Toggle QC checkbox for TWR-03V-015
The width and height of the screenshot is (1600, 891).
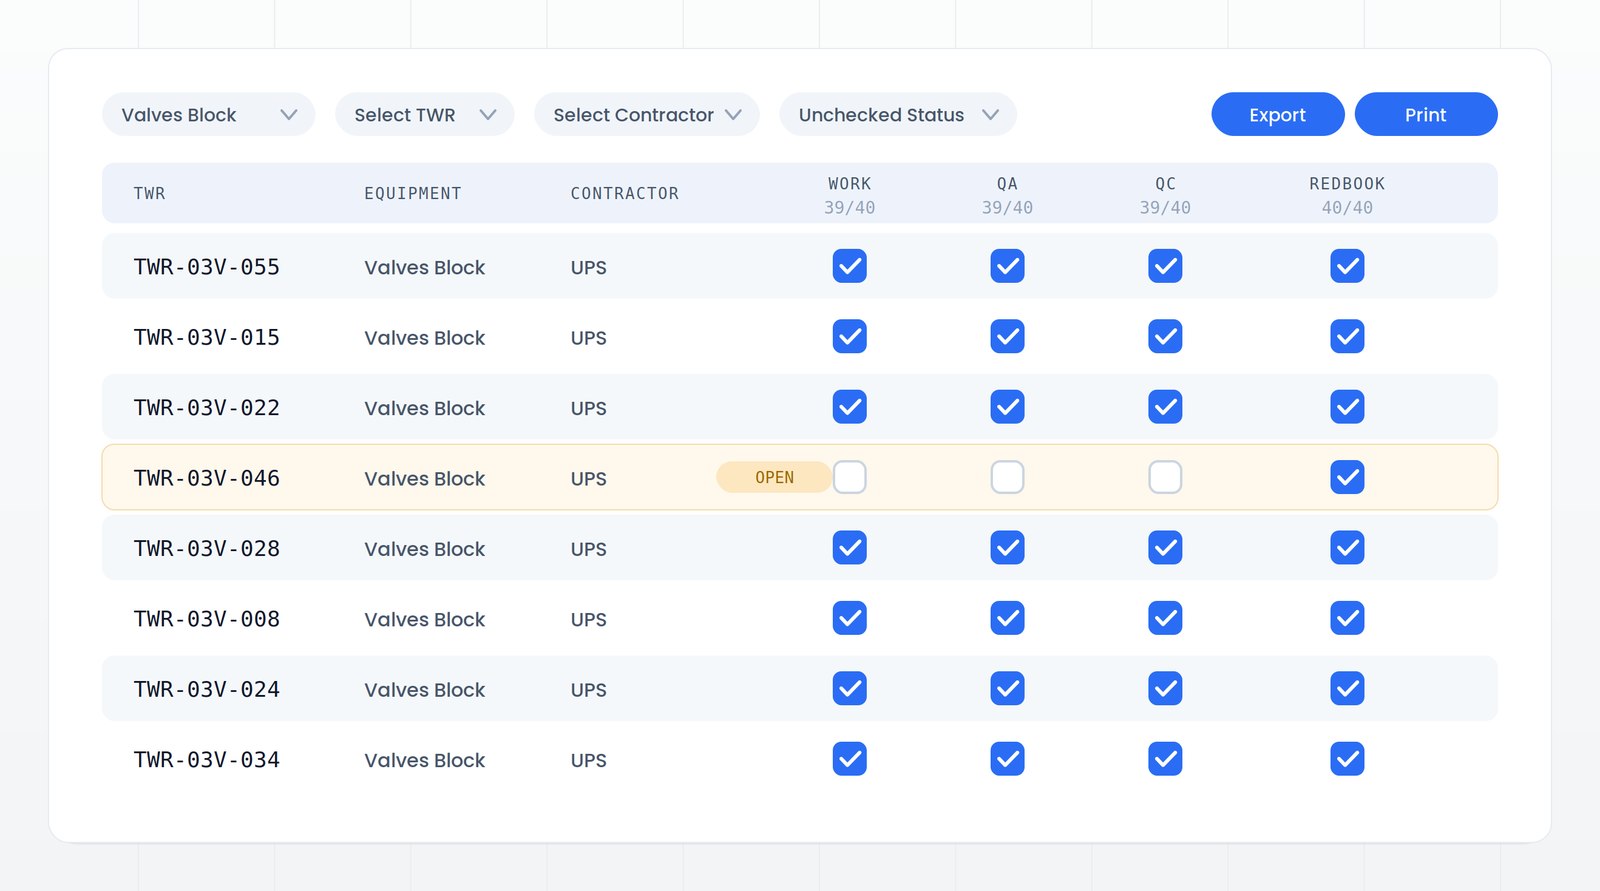[x=1165, y=337]
